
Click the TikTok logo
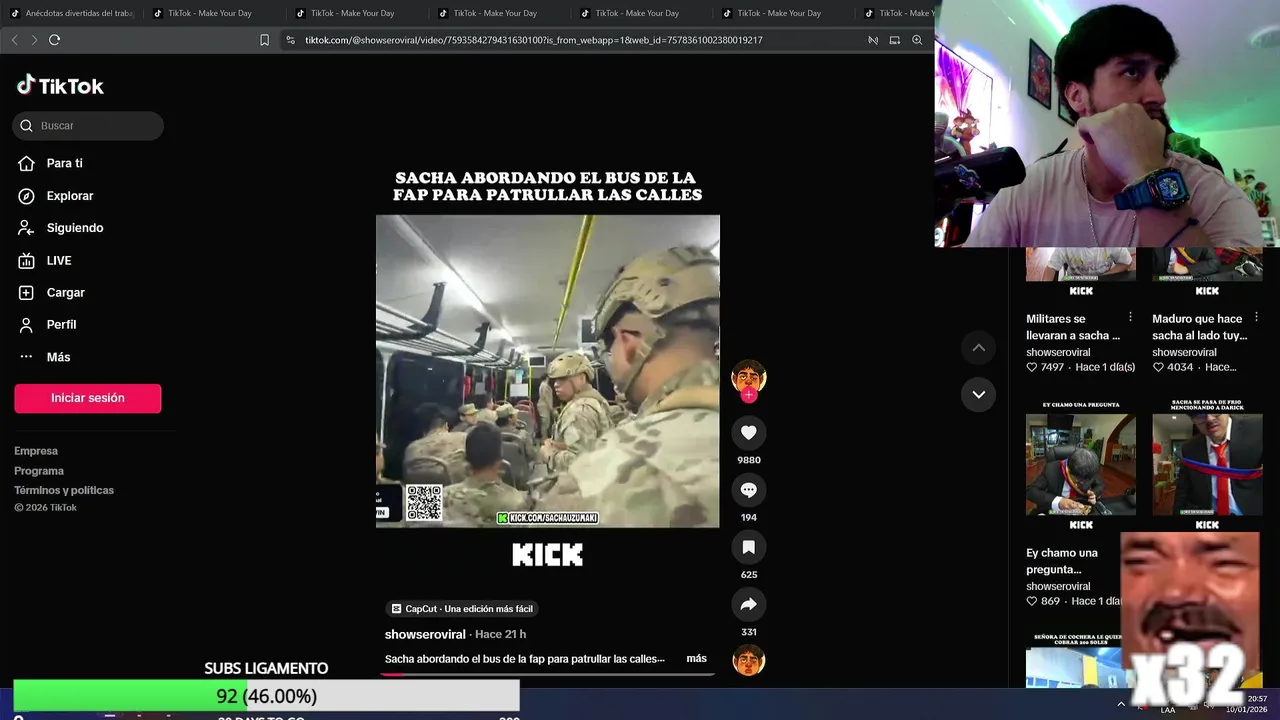click(x=60, y=85)
